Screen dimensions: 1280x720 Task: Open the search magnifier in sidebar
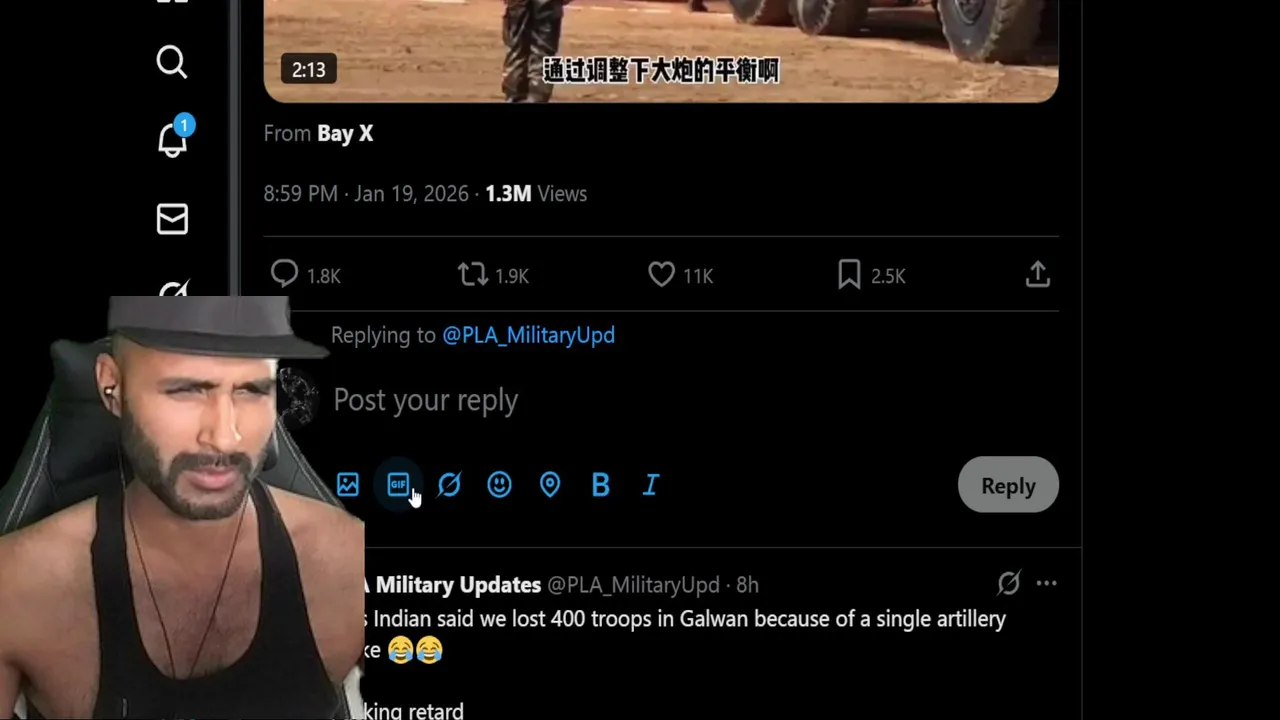172,62
